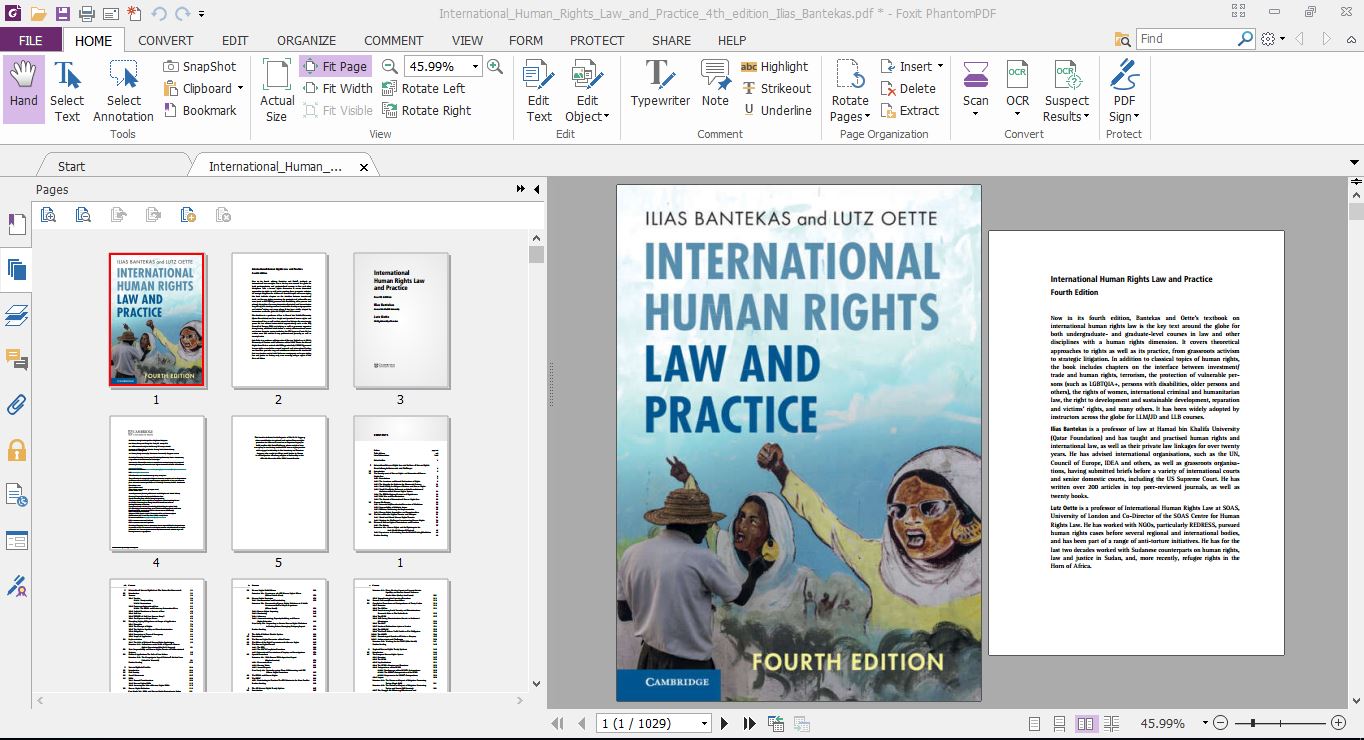Open the PROTECT ribbon tab
Image resolution: width=1364 pixels, height=740 pixels.
[597, 40]
